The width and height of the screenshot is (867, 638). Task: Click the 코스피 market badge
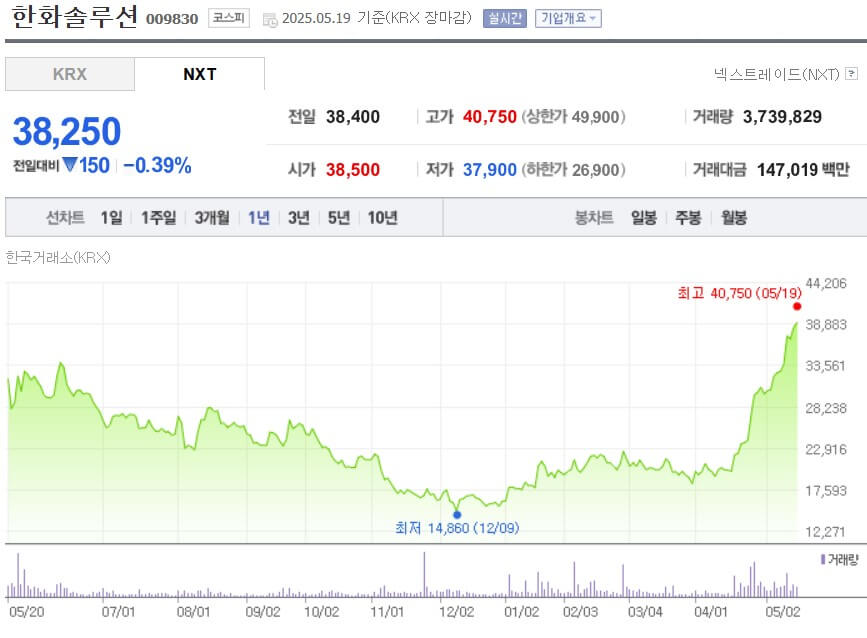point(229,18)
